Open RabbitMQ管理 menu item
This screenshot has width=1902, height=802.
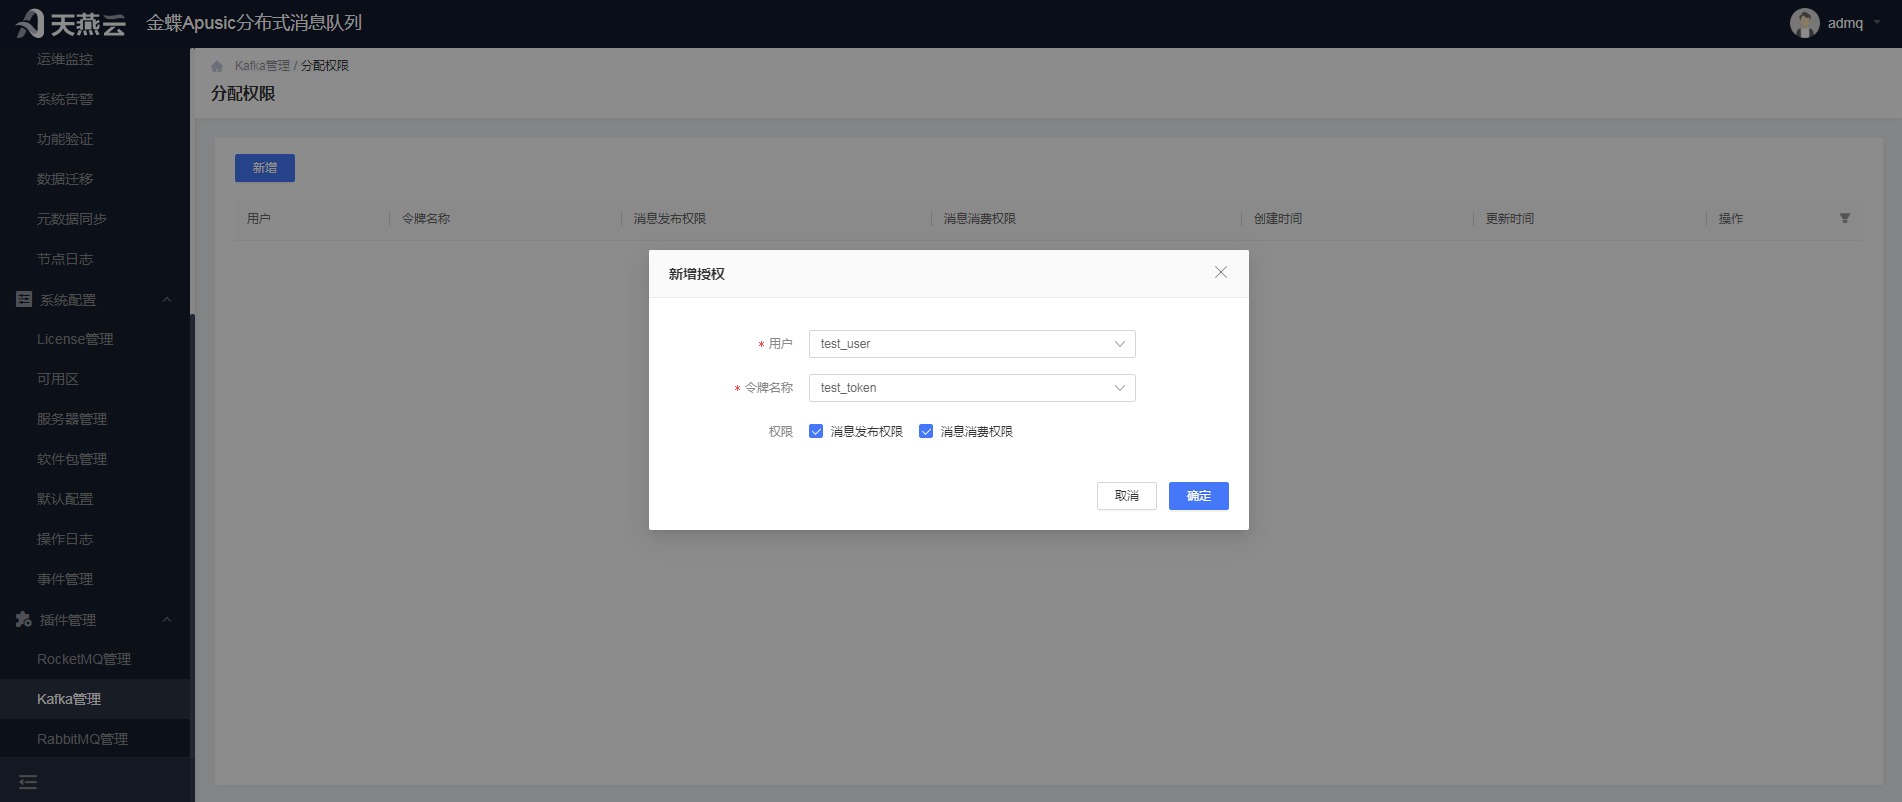point(83,739)
